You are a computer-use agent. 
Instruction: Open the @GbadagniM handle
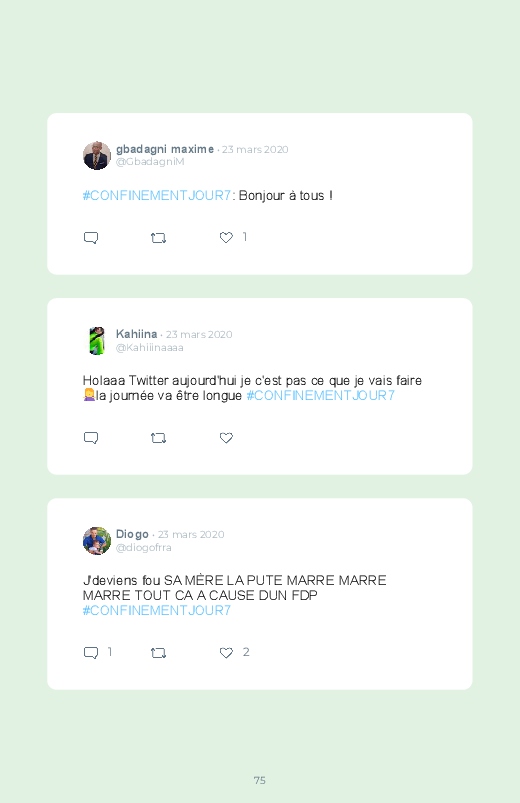click(150, 162)
